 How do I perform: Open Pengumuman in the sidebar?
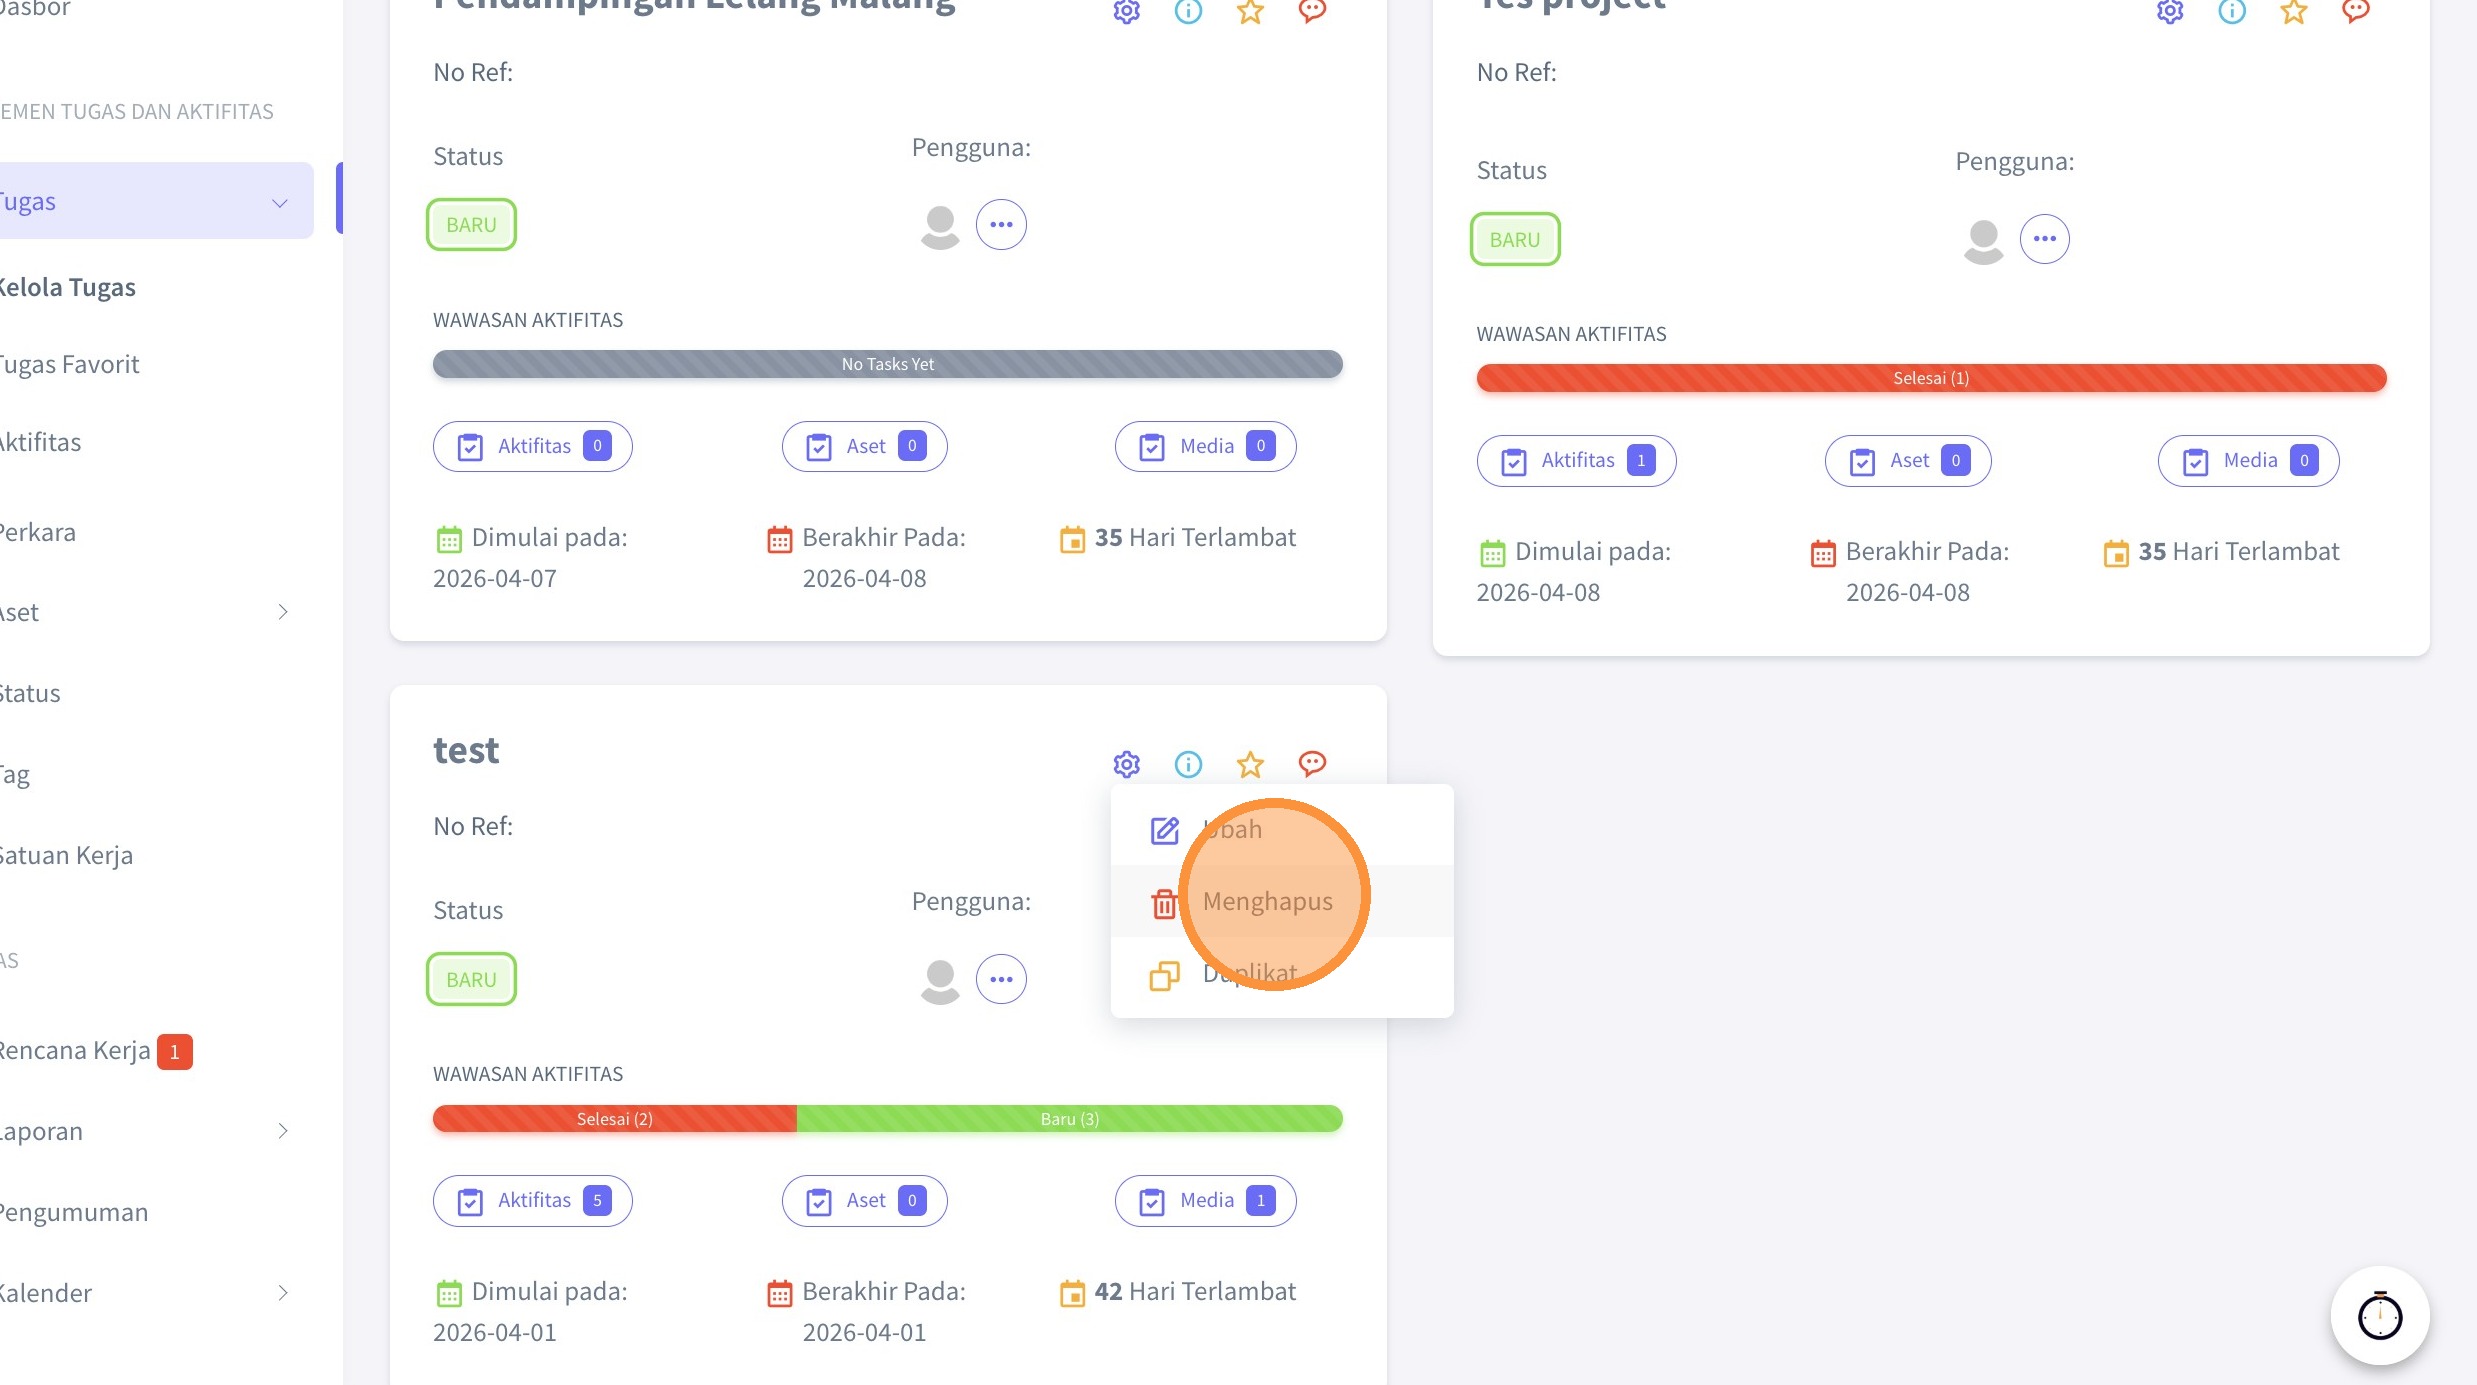tap(73, 1212)
